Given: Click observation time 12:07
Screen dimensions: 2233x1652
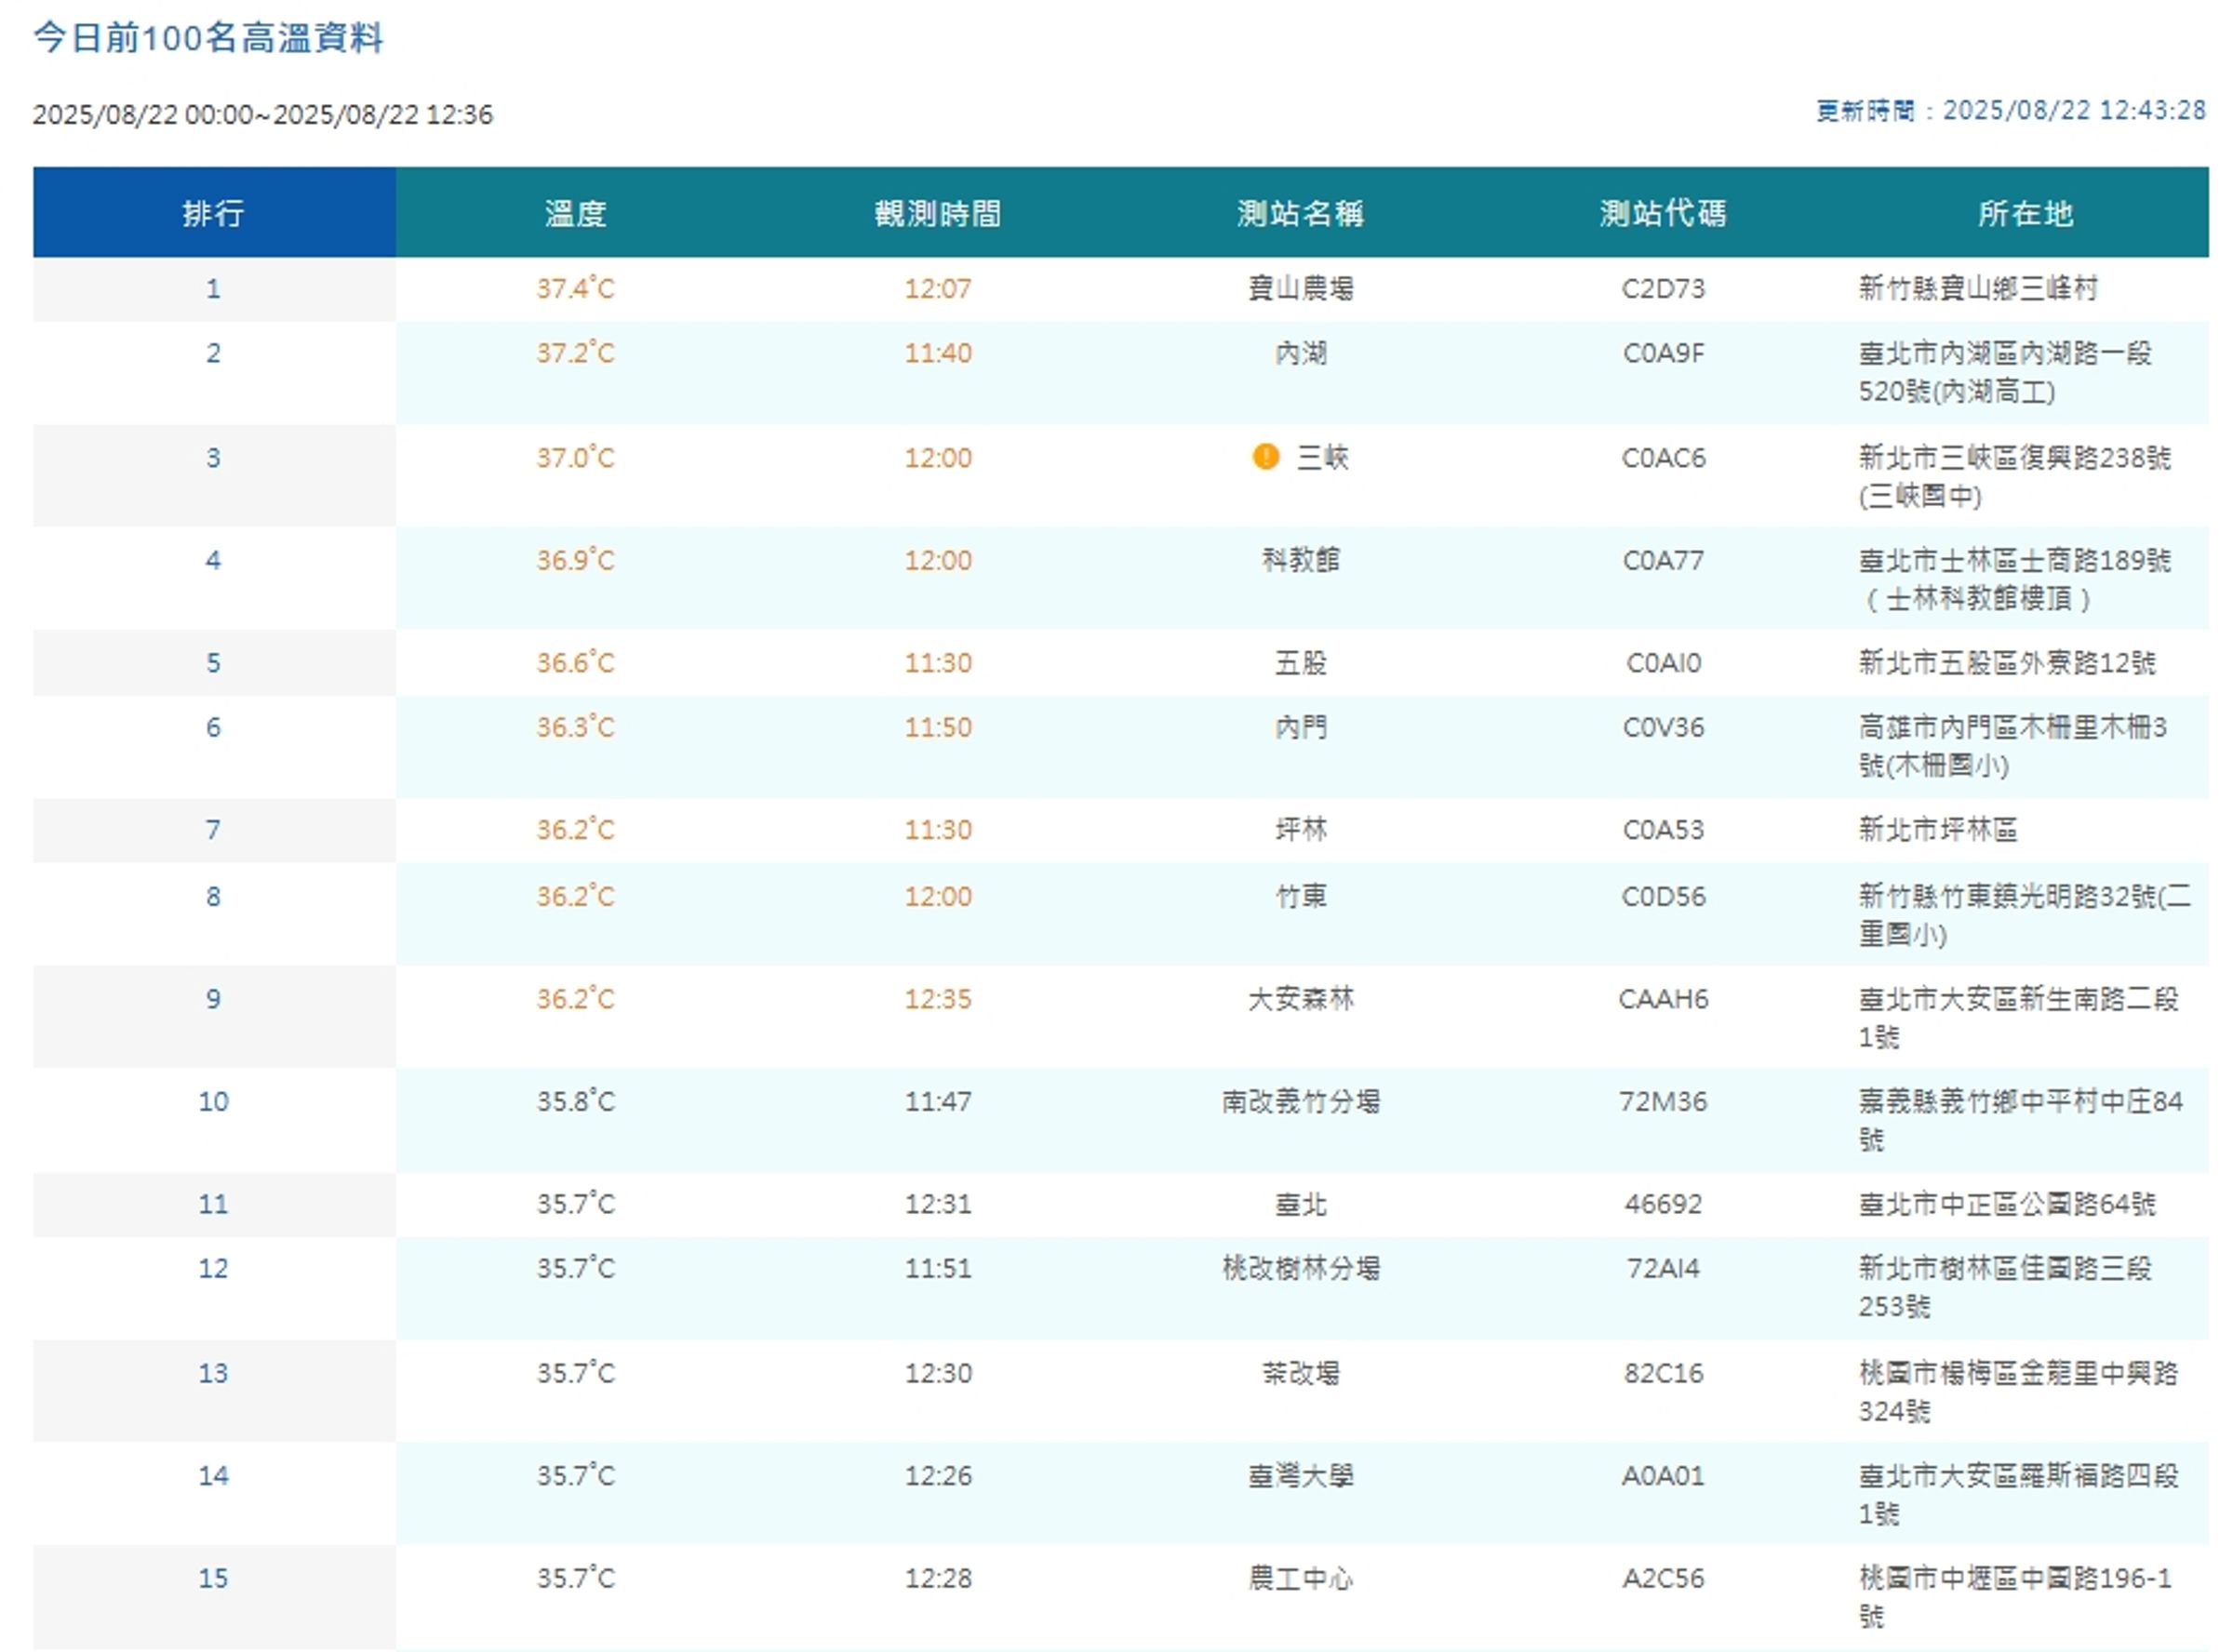Looking at the screenshot, I should tap(938, 288).
